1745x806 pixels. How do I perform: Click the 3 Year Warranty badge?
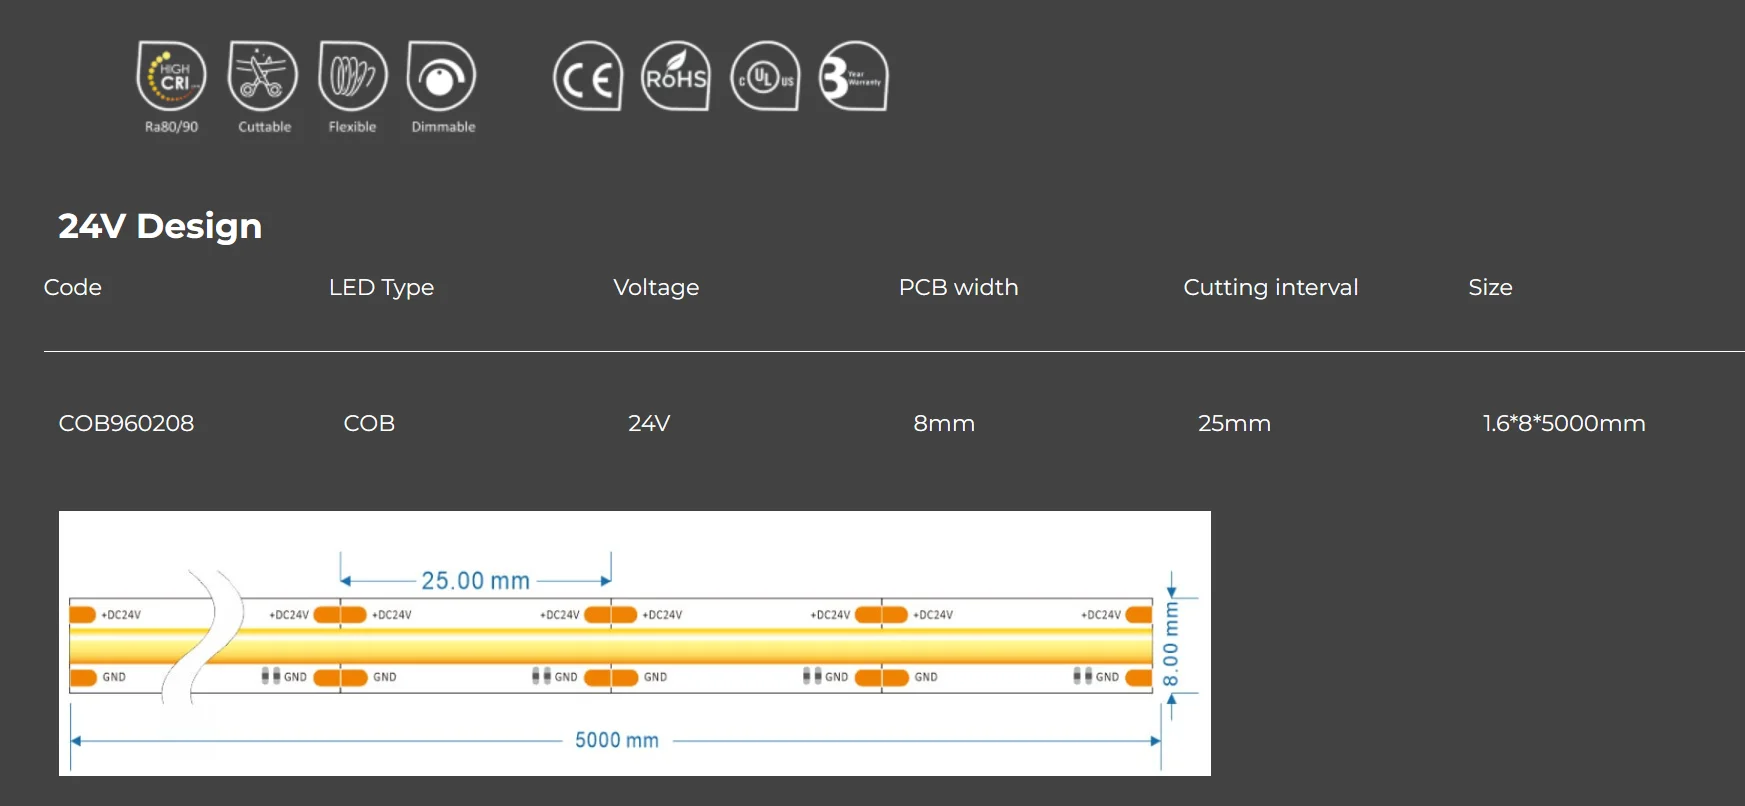coord(853,76)
